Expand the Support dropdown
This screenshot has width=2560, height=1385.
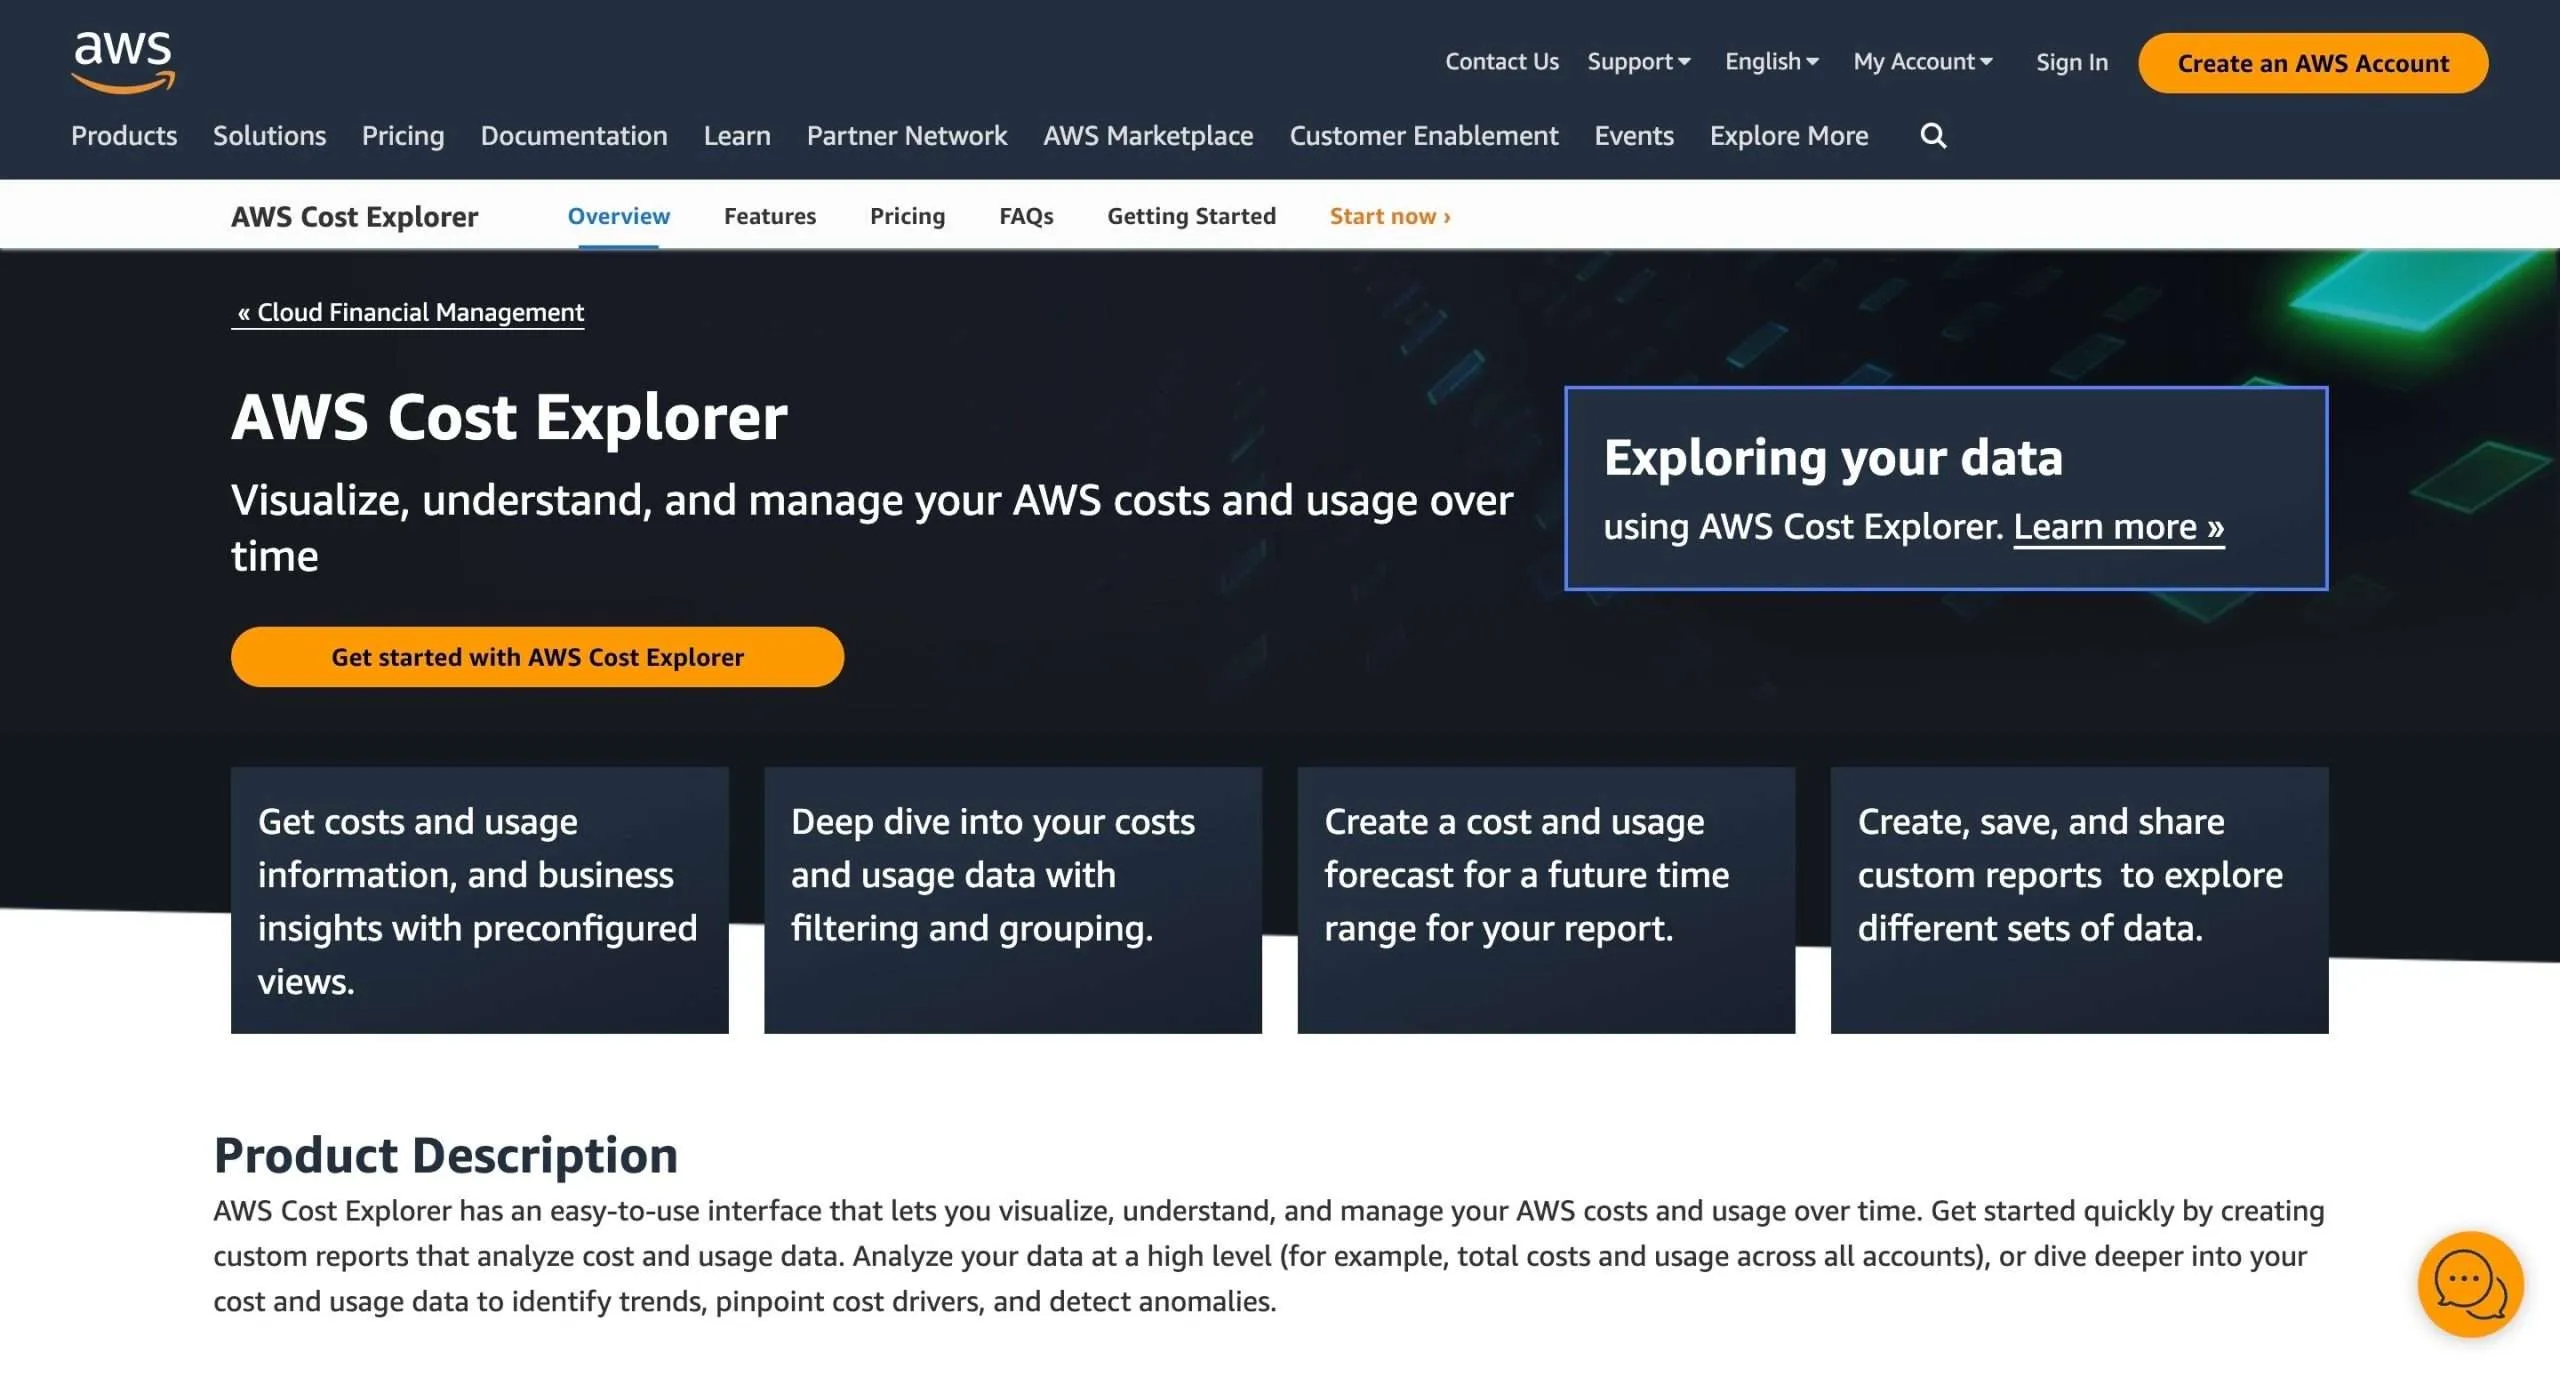click(1638, 62)
